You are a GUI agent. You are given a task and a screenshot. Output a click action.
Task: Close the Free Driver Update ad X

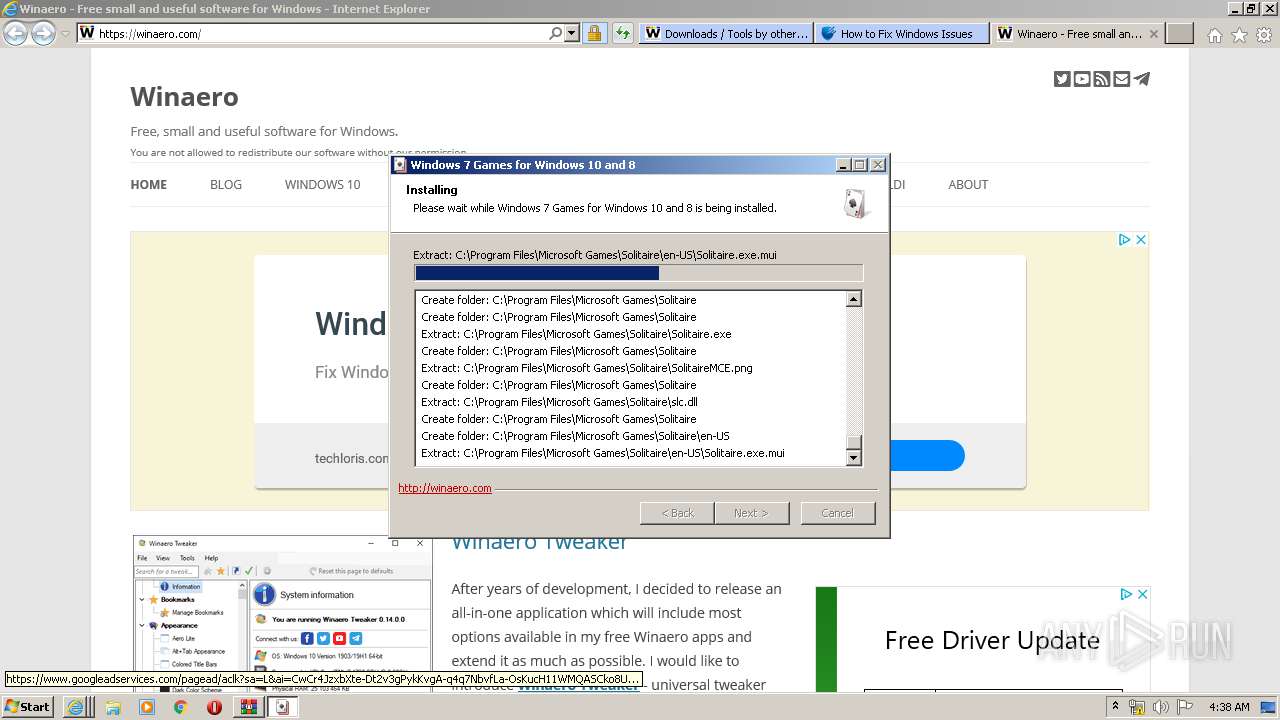pos(1142,594)
